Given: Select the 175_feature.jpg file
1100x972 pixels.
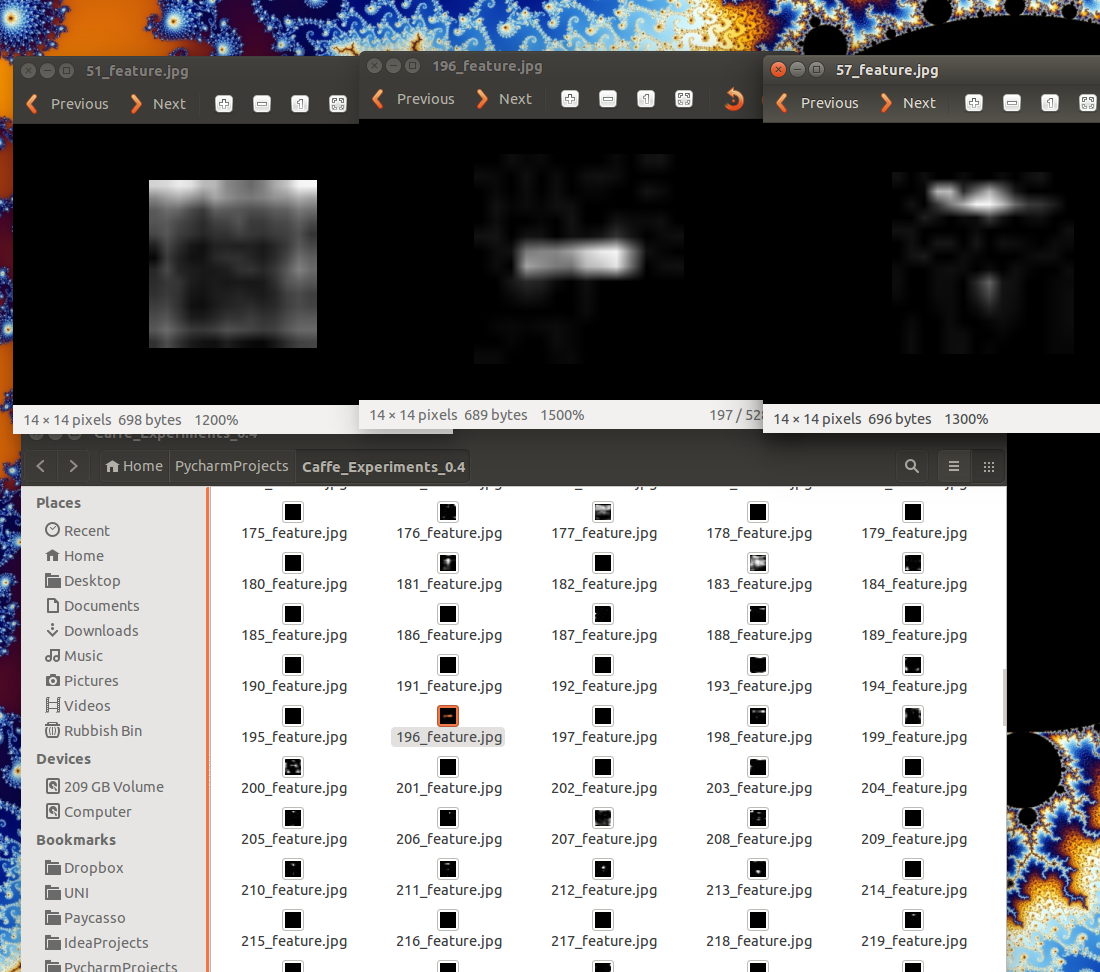Looking at the screenshot, I should click(x=293, y=522).
